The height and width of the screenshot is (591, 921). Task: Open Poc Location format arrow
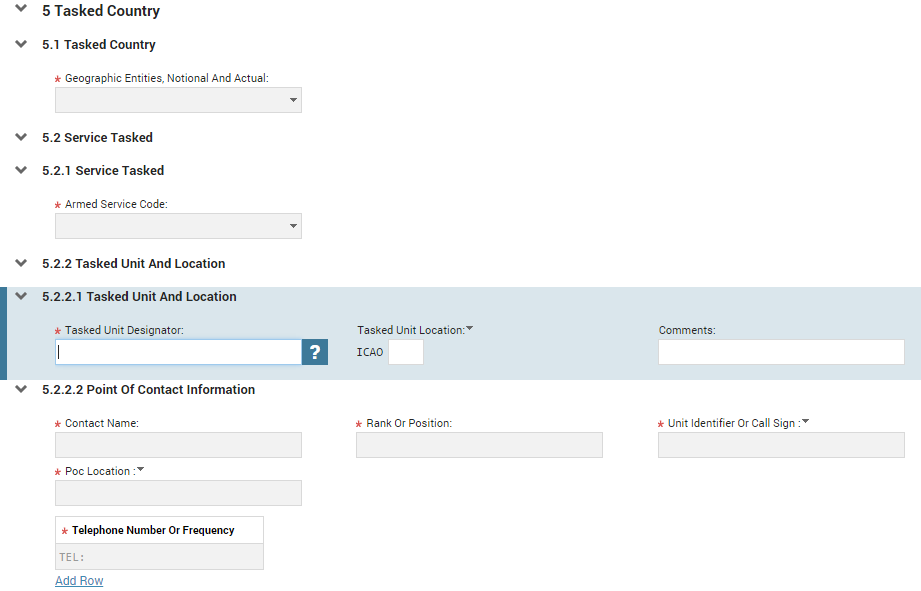coord(140,469)
